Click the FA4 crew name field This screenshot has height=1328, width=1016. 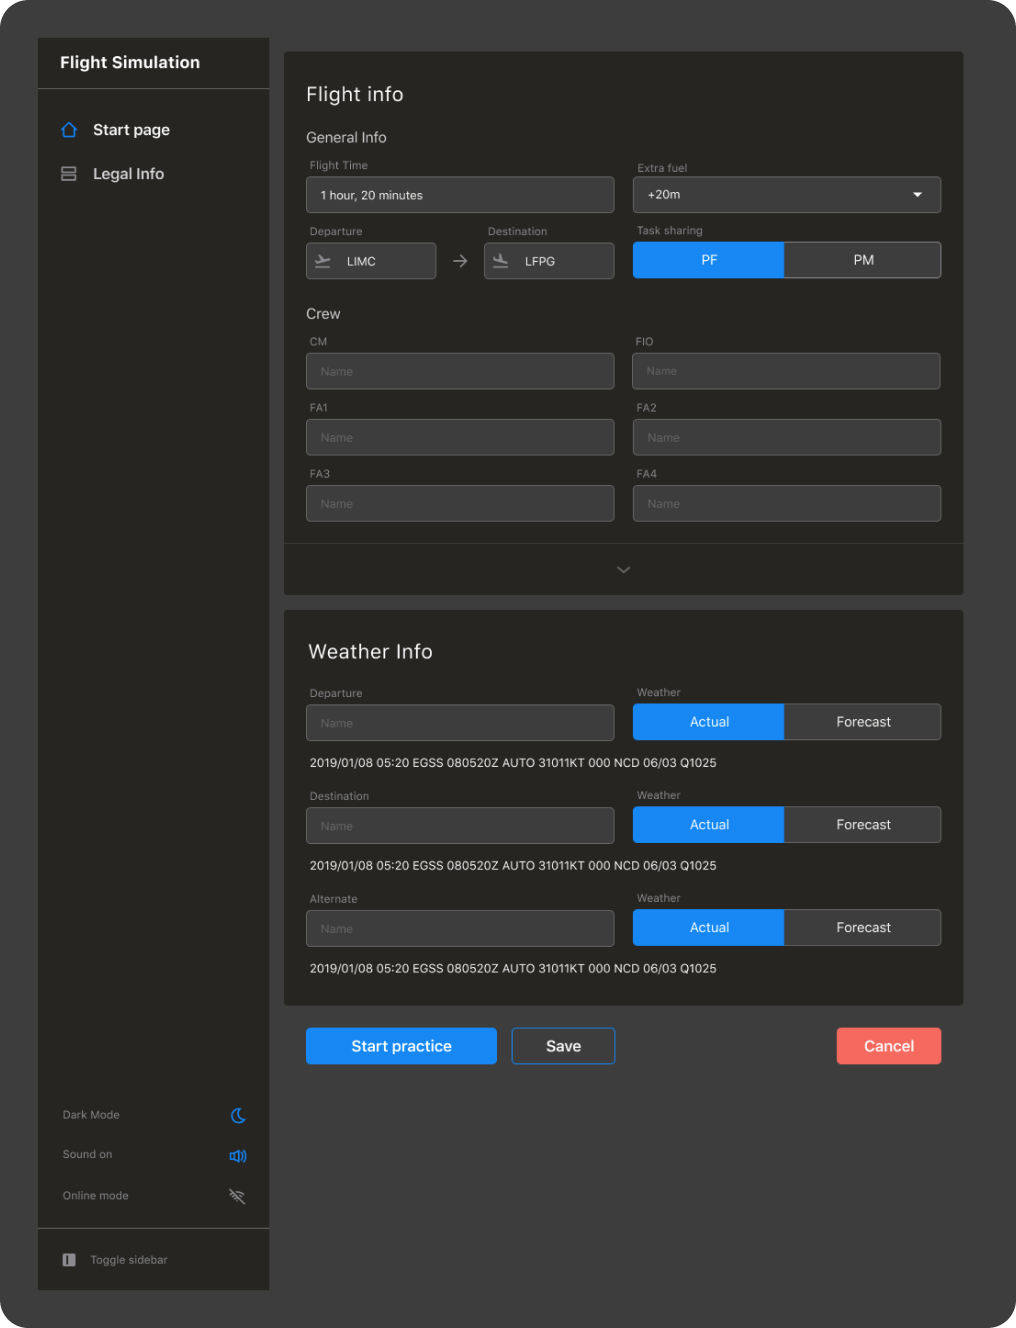pyautogui.click(x=787, y=504)
